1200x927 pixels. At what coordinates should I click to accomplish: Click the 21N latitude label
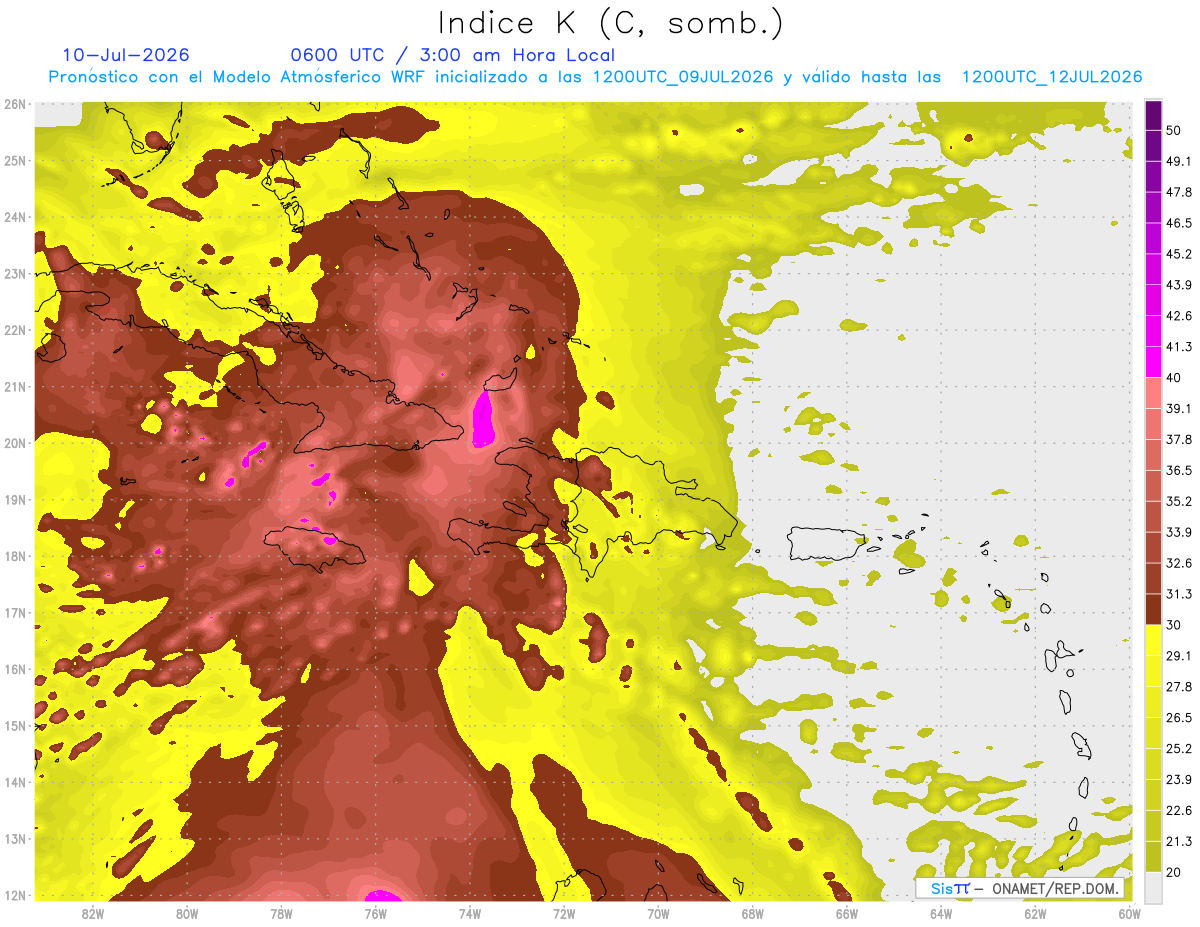click(14, 386)
